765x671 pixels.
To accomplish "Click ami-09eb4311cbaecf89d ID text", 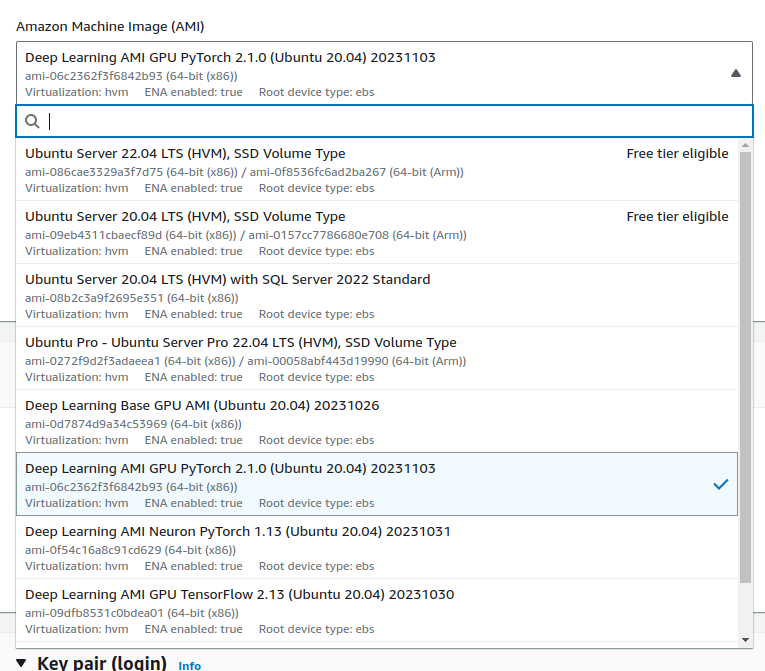I will point(93,235).
